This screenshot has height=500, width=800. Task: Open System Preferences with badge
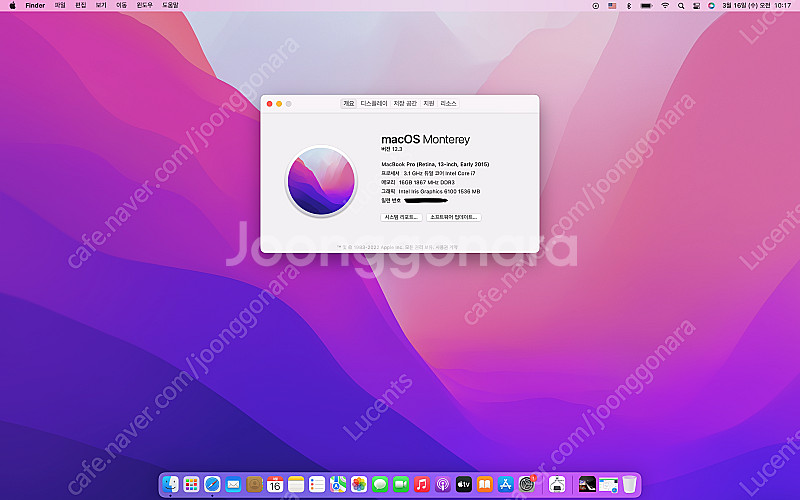(x=527, y=484)
